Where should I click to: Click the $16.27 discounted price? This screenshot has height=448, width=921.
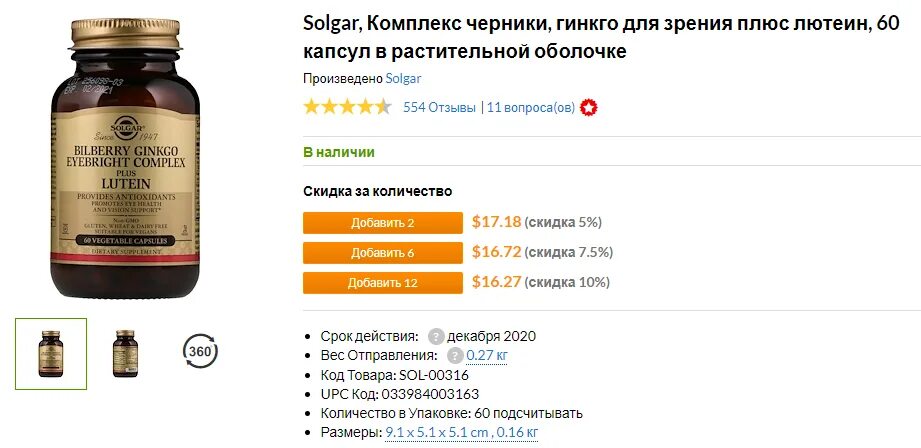pos(496,282)
